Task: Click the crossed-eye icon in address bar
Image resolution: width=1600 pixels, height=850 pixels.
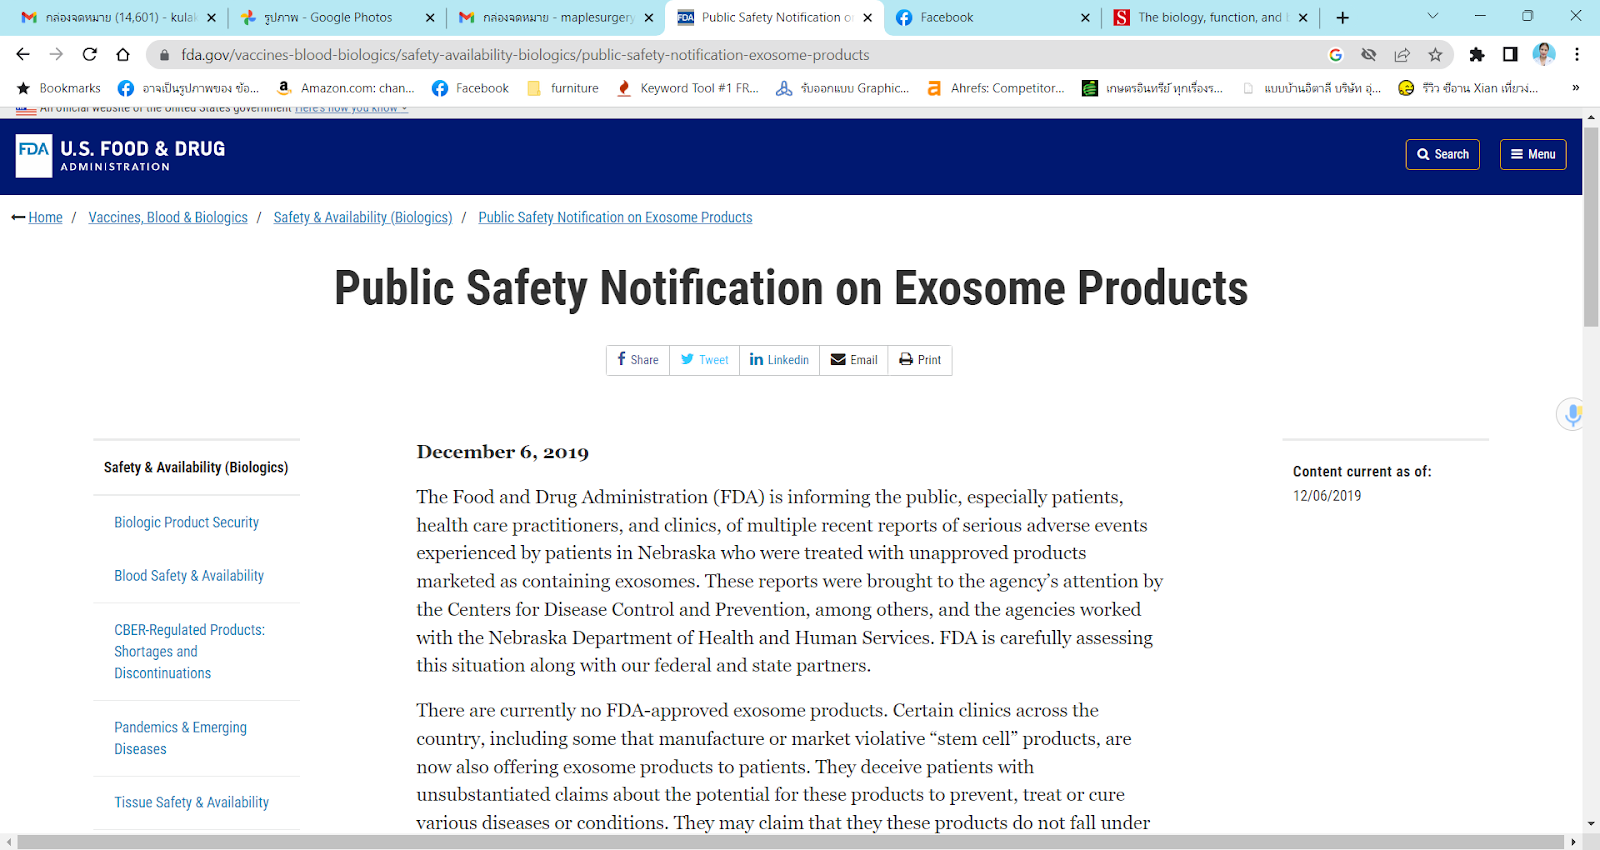Action: pos(1369,55)
